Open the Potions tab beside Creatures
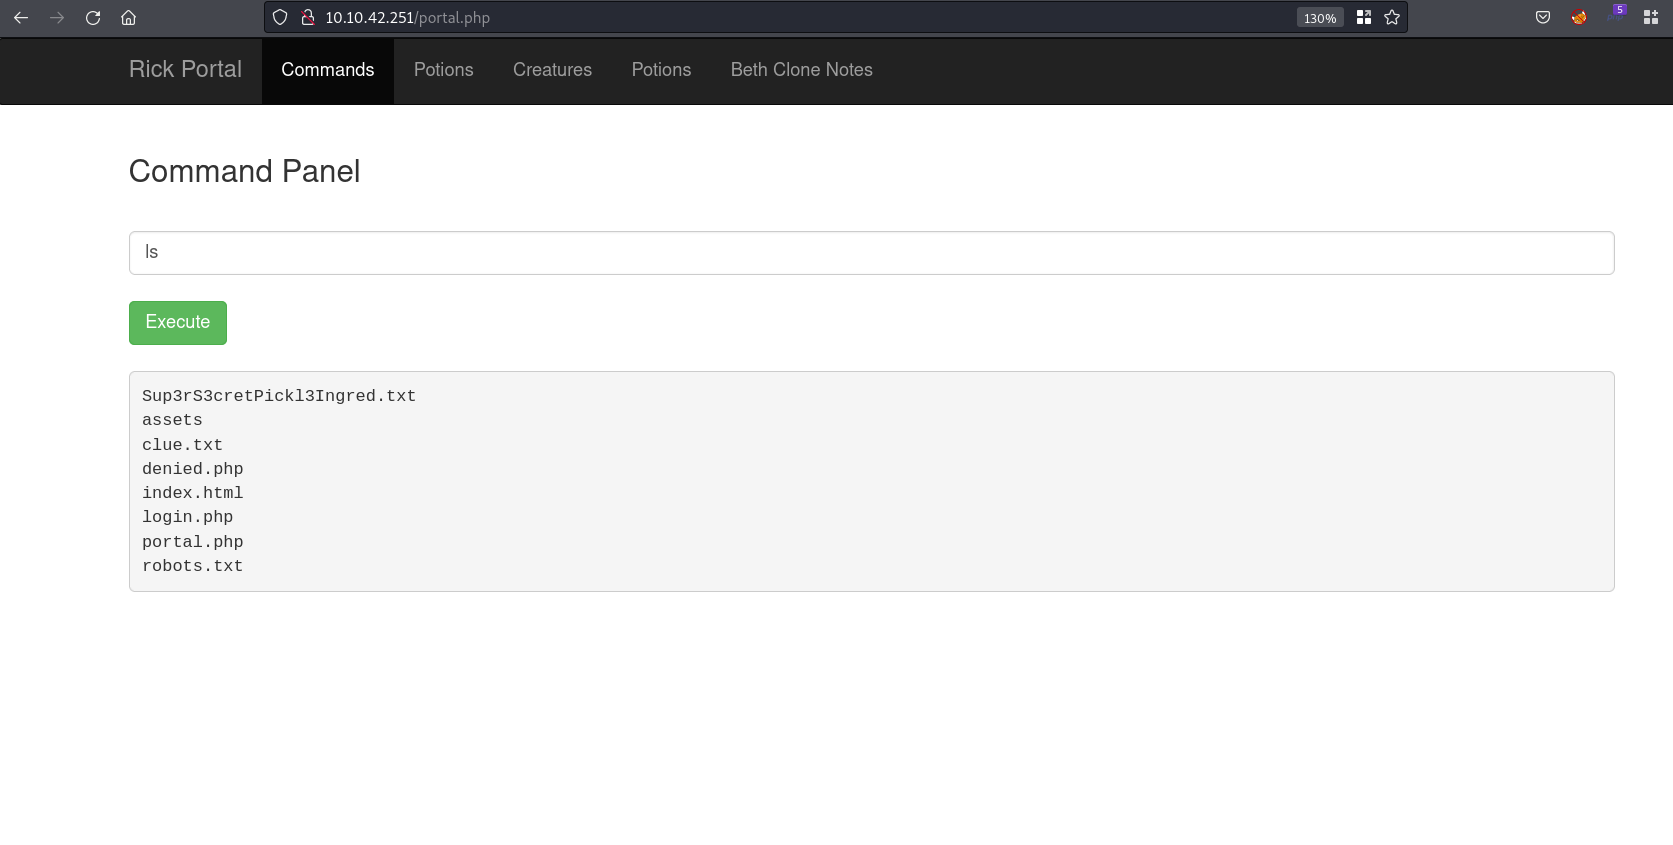The image size is (1673, 845). pos(662,70)
